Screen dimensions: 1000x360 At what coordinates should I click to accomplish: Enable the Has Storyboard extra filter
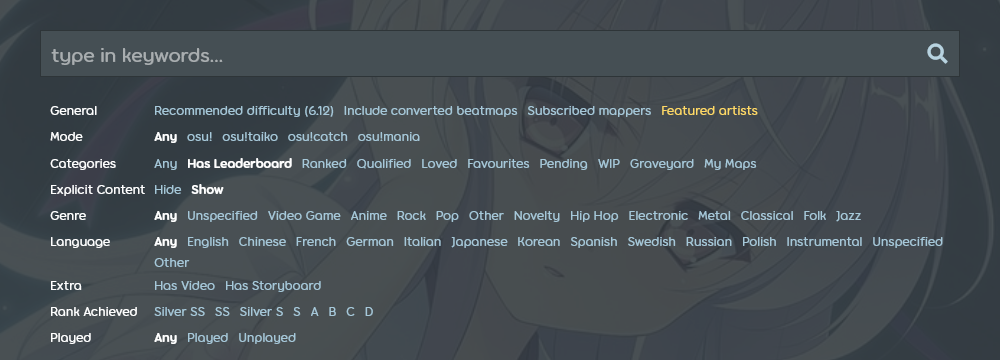pos(273,286)
